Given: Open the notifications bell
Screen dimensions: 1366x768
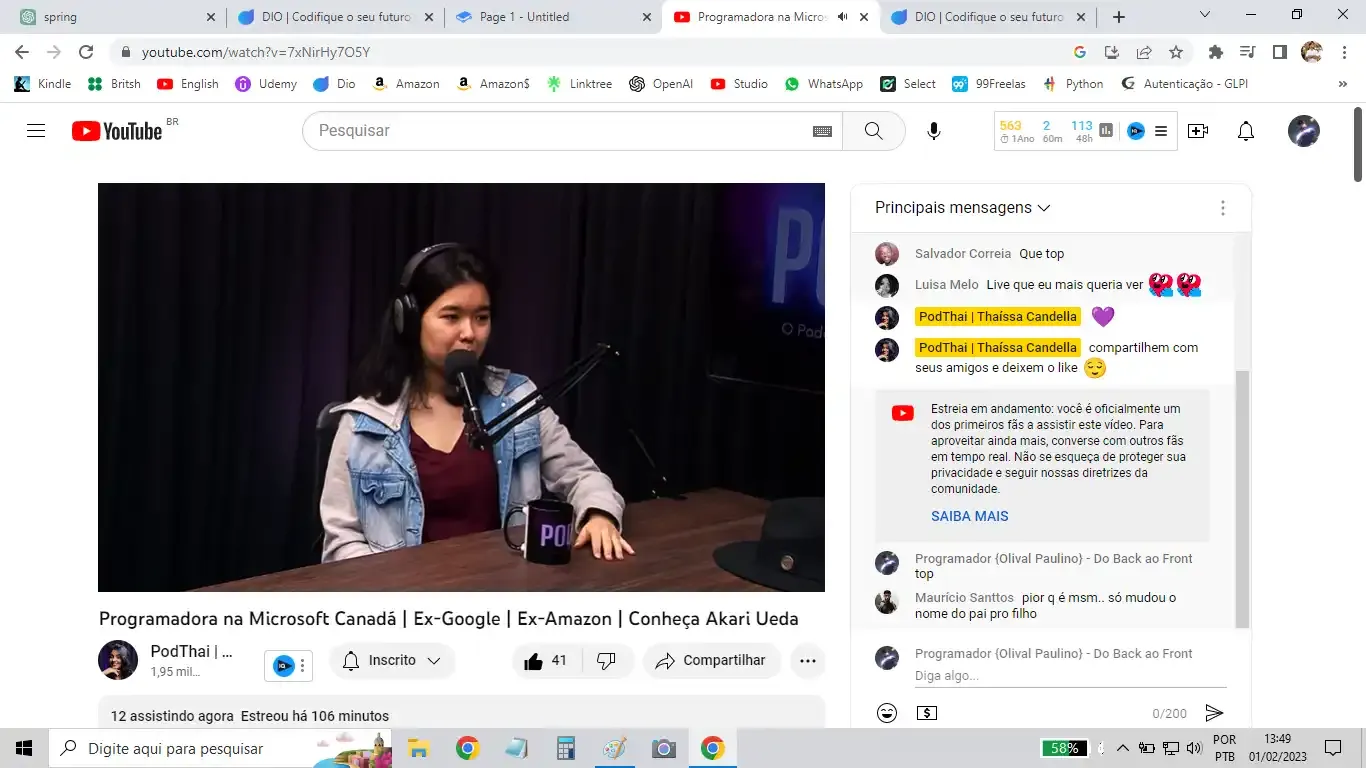Looking at the screenshot, I should click(1245, 131).
